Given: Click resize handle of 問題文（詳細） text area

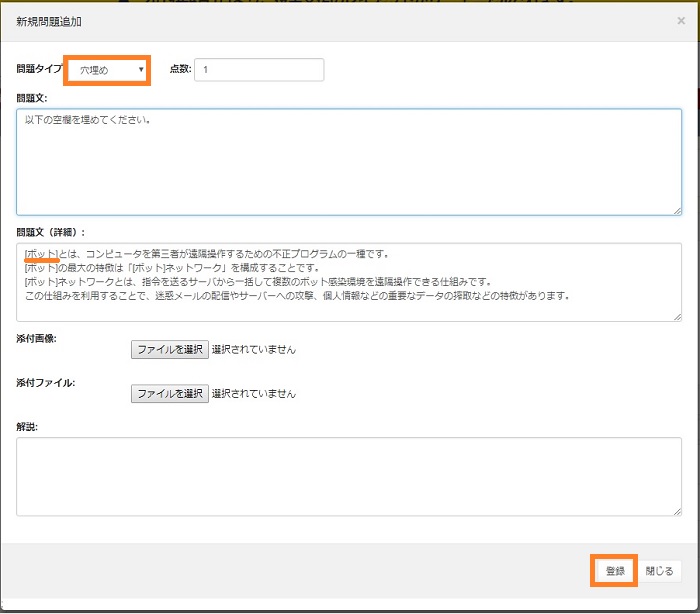Looking at the screenshot, I should [x=676, y=317].
